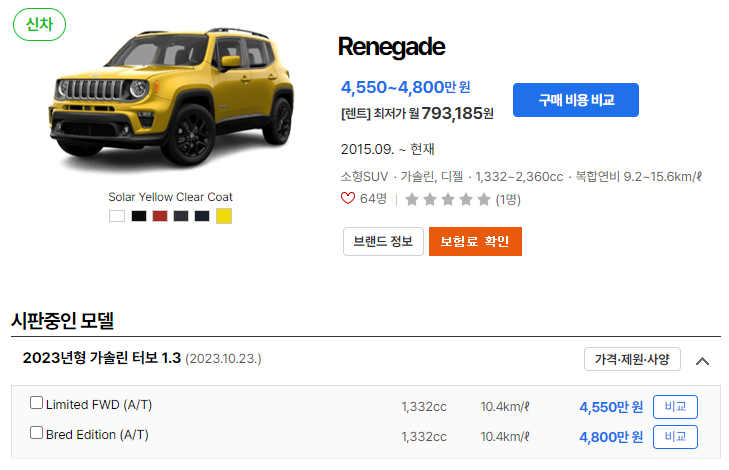
Task: Click the 4,550만 원 price for Limited FWD
Action: tap(611, 407)
